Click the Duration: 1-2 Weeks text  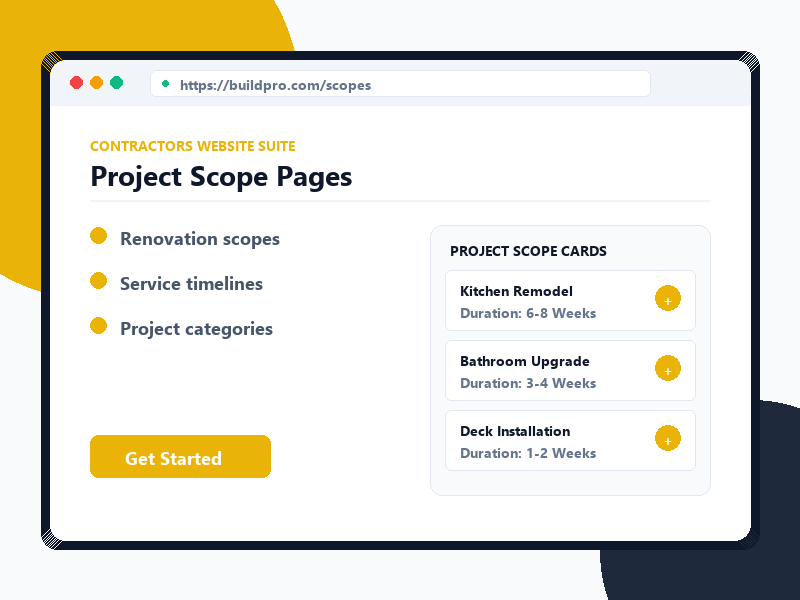528,453
